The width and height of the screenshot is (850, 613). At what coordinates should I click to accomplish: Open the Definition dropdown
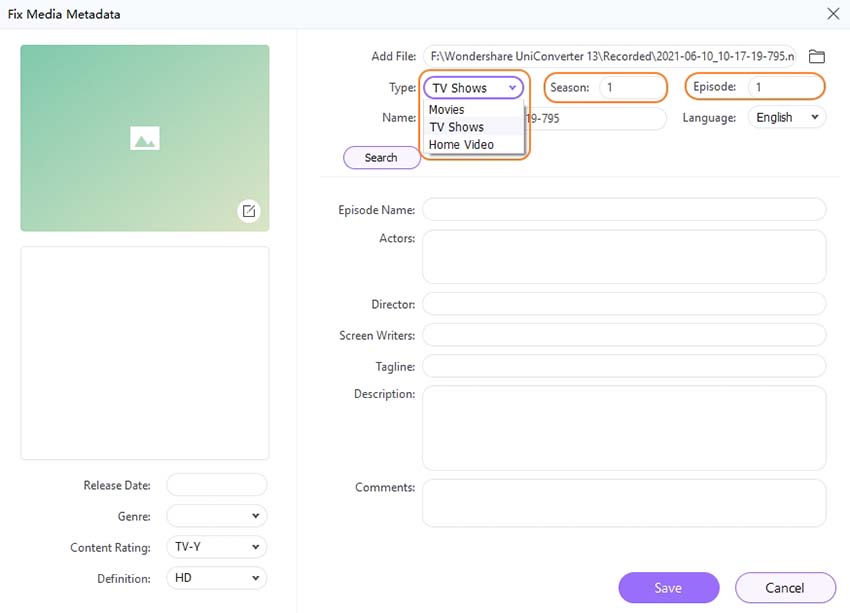click(216, 578)
